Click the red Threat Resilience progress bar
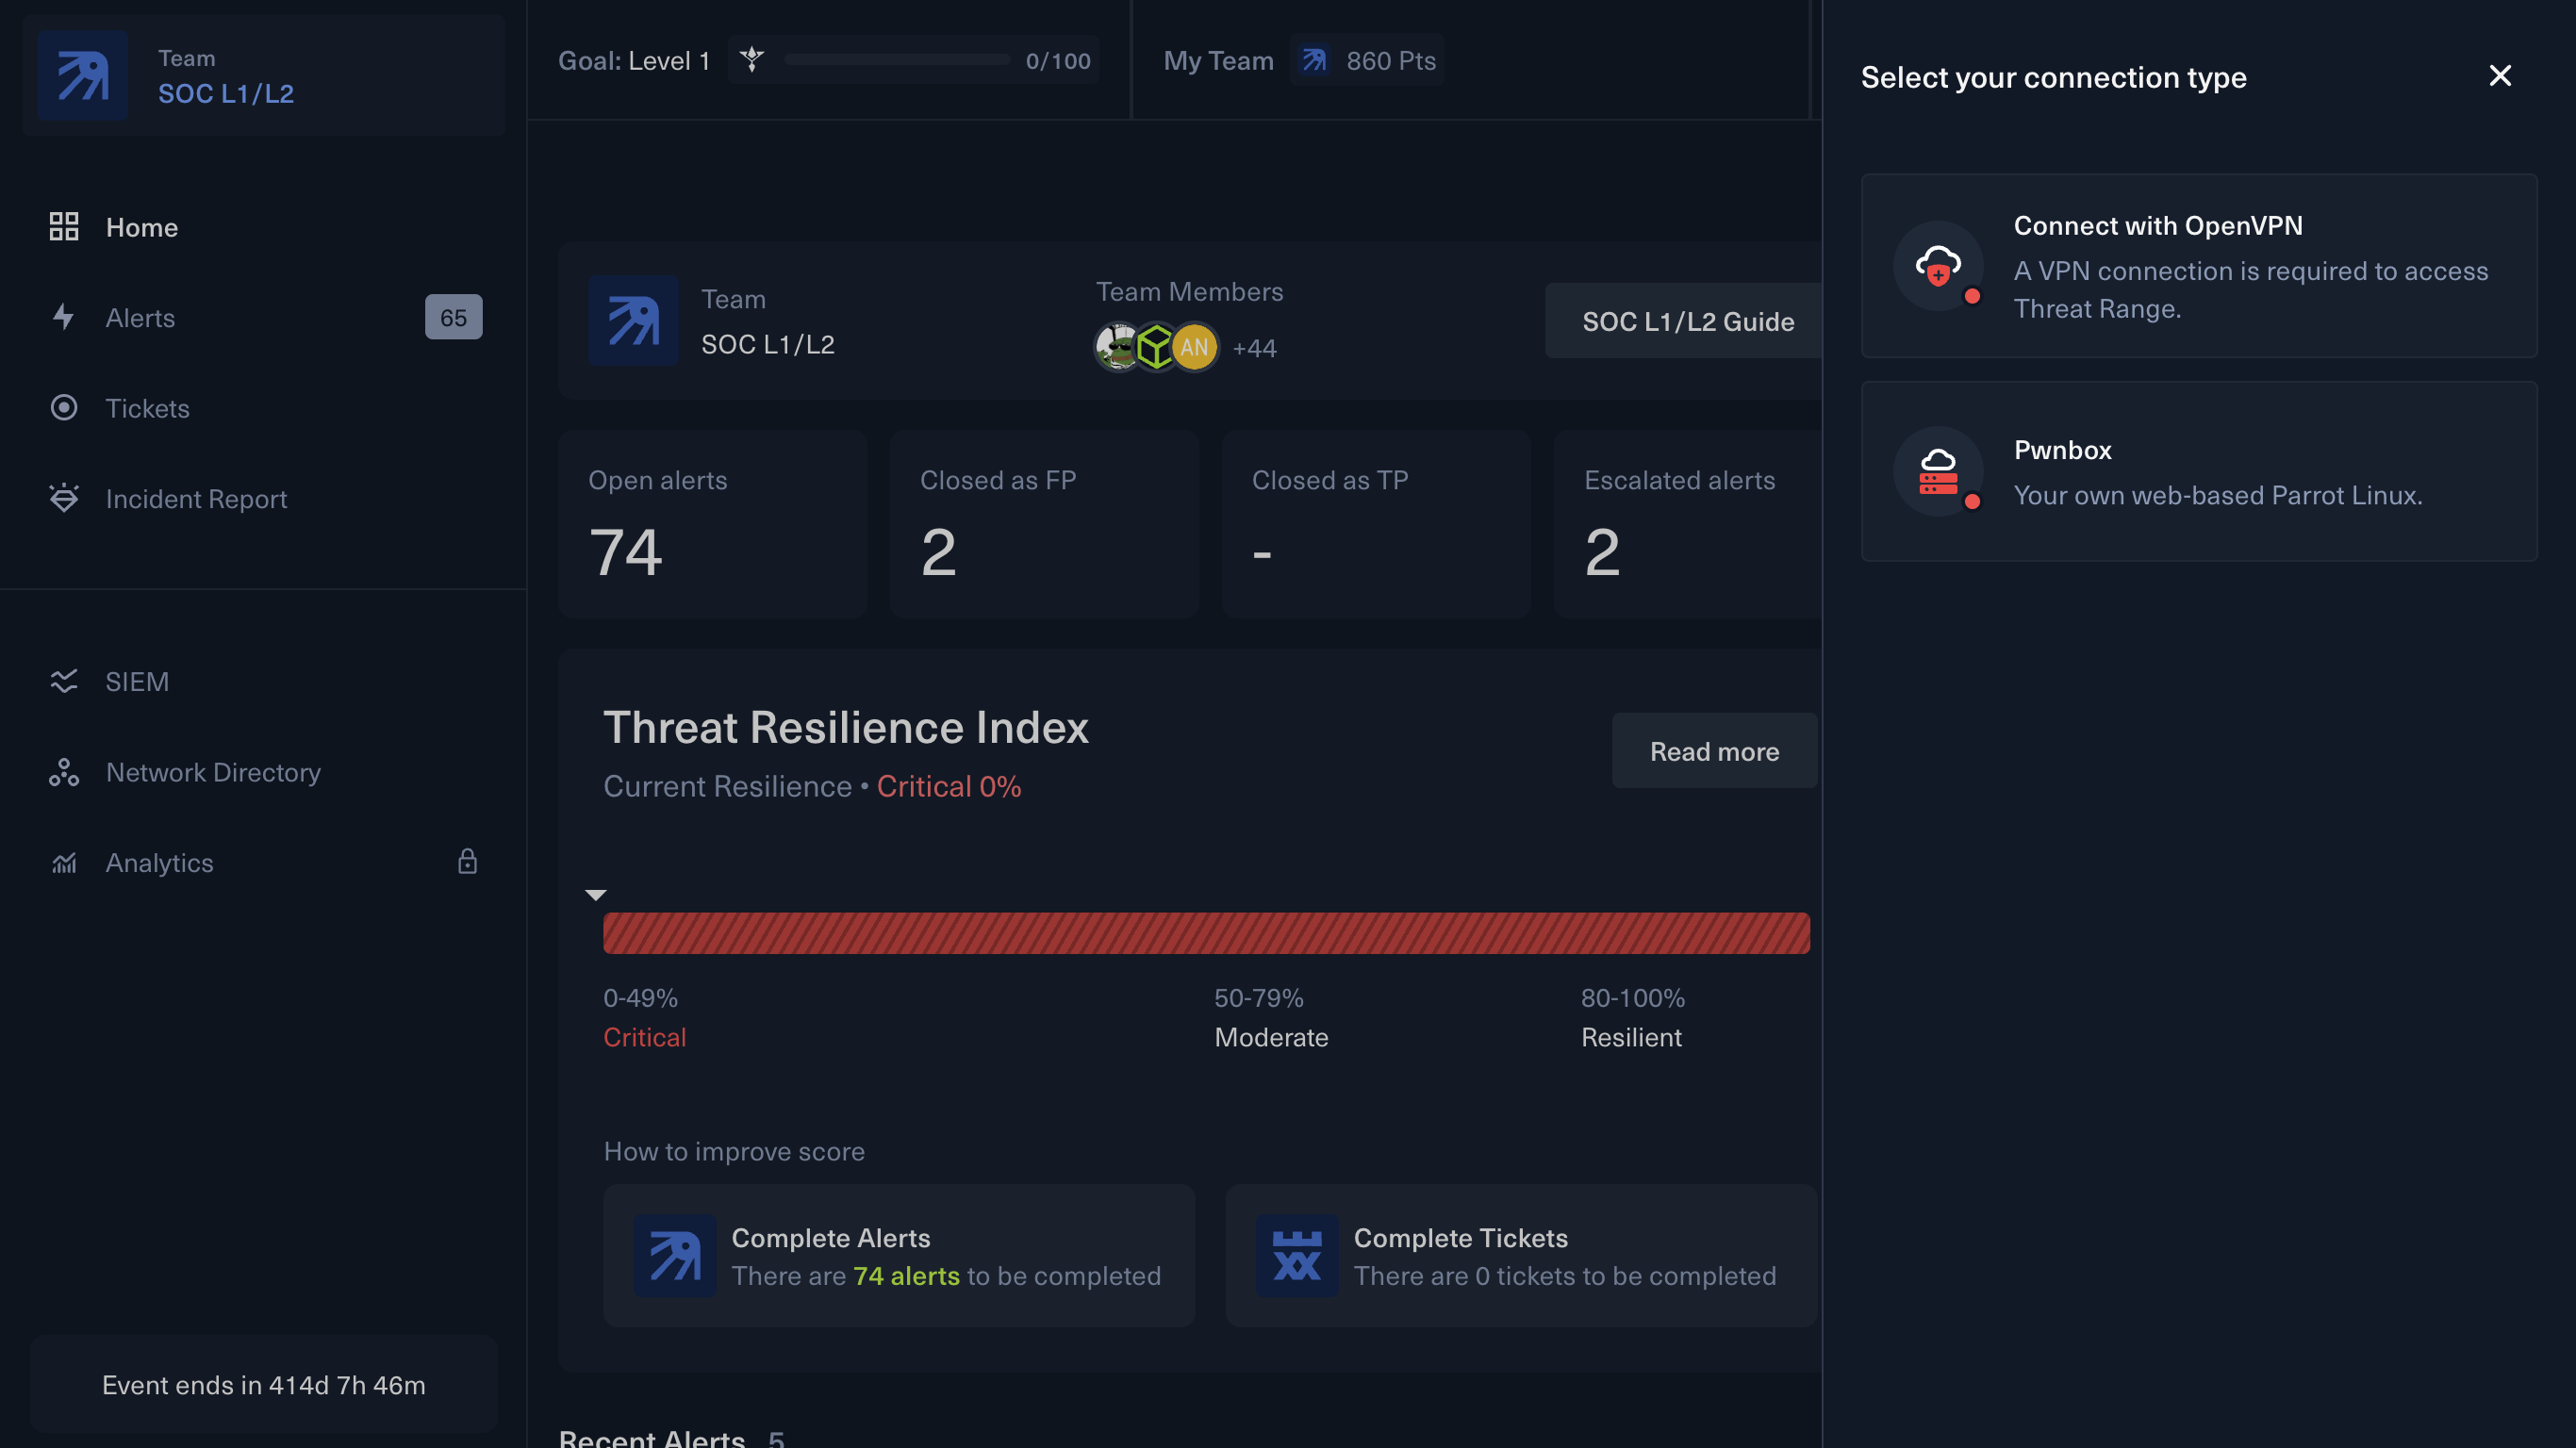Screen dimensions: 2576x1448 [x=1206, y=933]
